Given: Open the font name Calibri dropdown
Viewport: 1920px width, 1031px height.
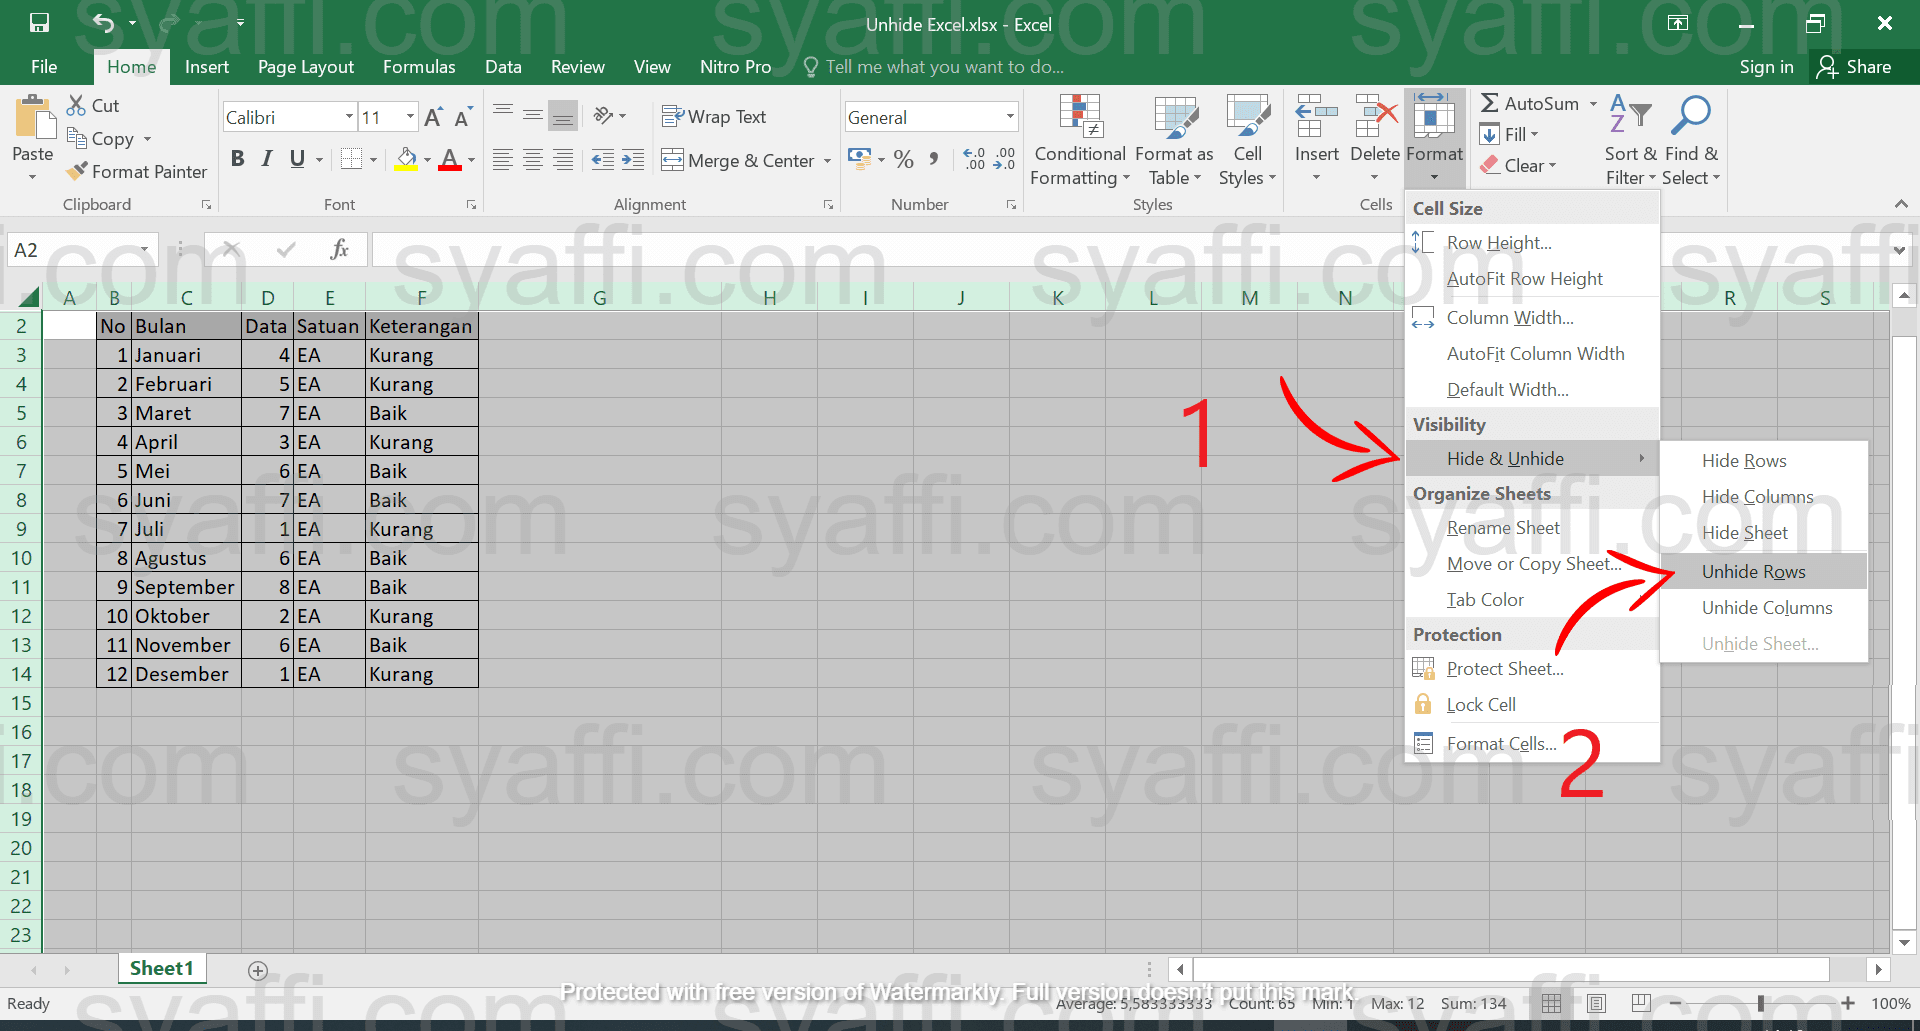Looking at the screenshot, I should pos(349,117).
